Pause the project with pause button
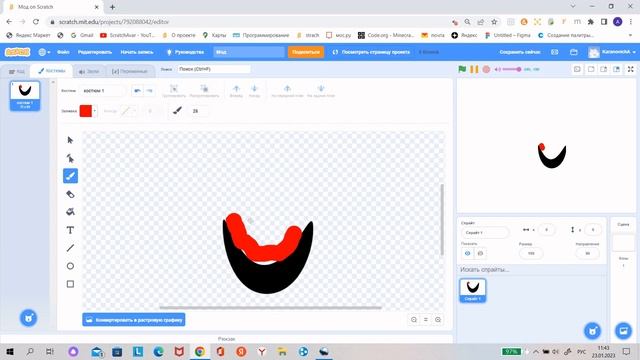The width and height of the screenshot is (640, 360). pos(474,69)
